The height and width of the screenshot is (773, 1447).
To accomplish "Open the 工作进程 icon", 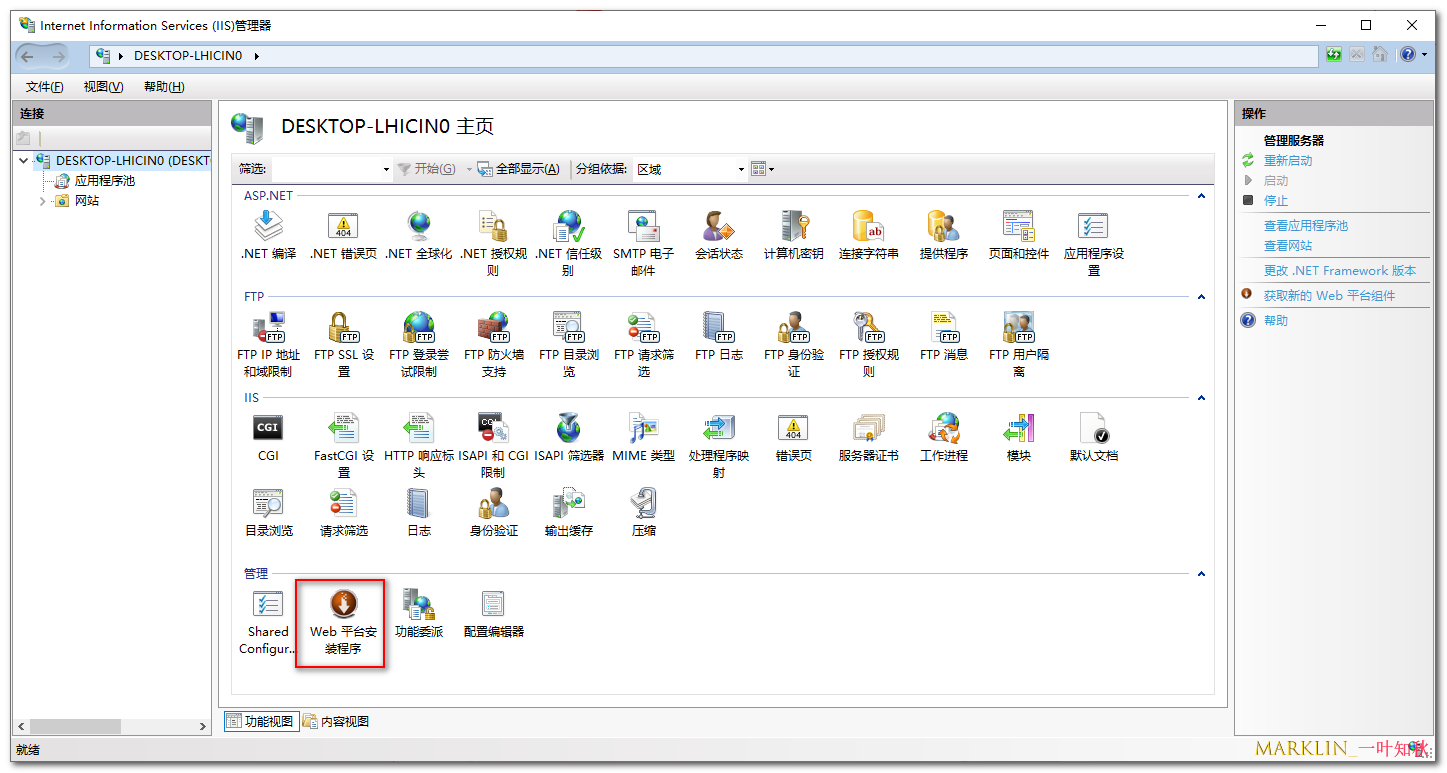I will (943, 428).
